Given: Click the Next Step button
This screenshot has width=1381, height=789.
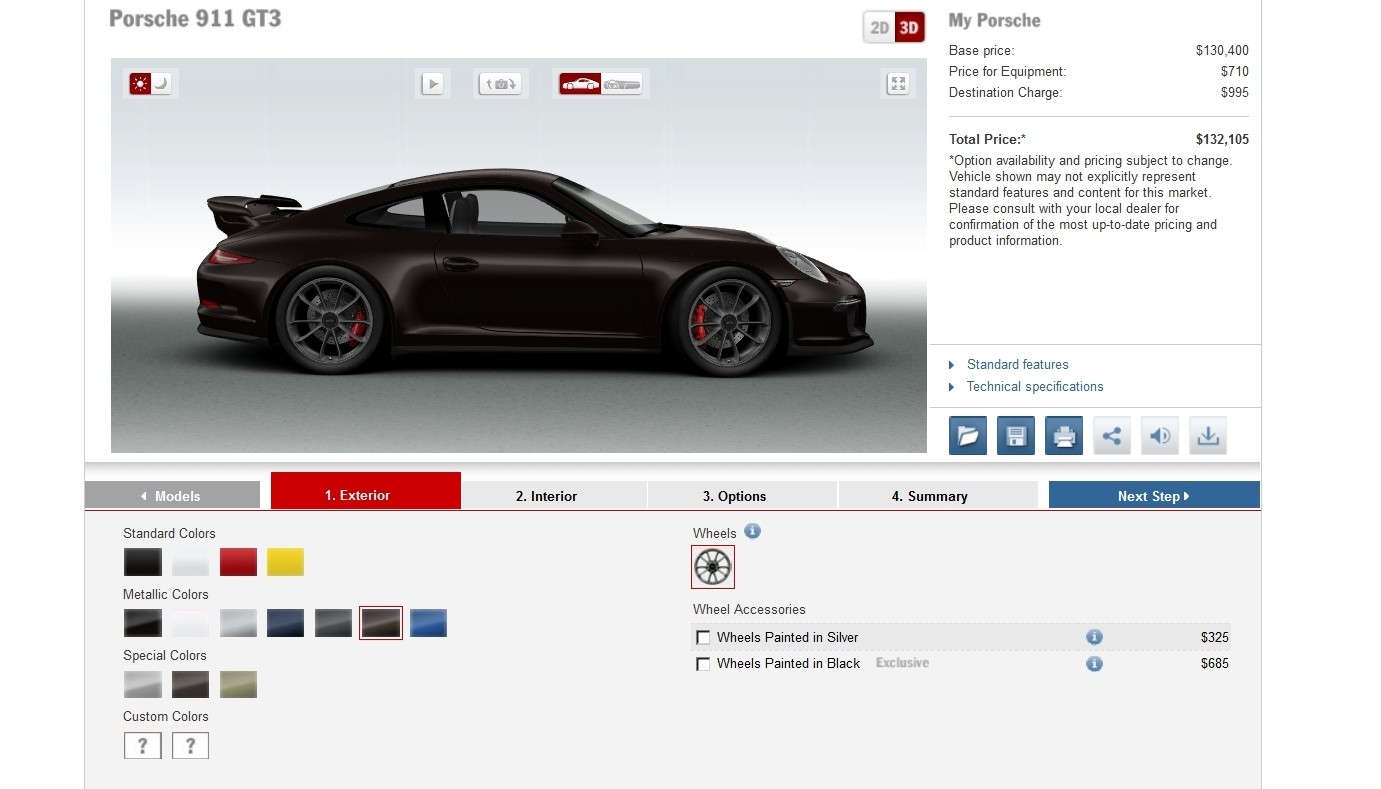Looking at the screenshot, I should (1154, 495).
